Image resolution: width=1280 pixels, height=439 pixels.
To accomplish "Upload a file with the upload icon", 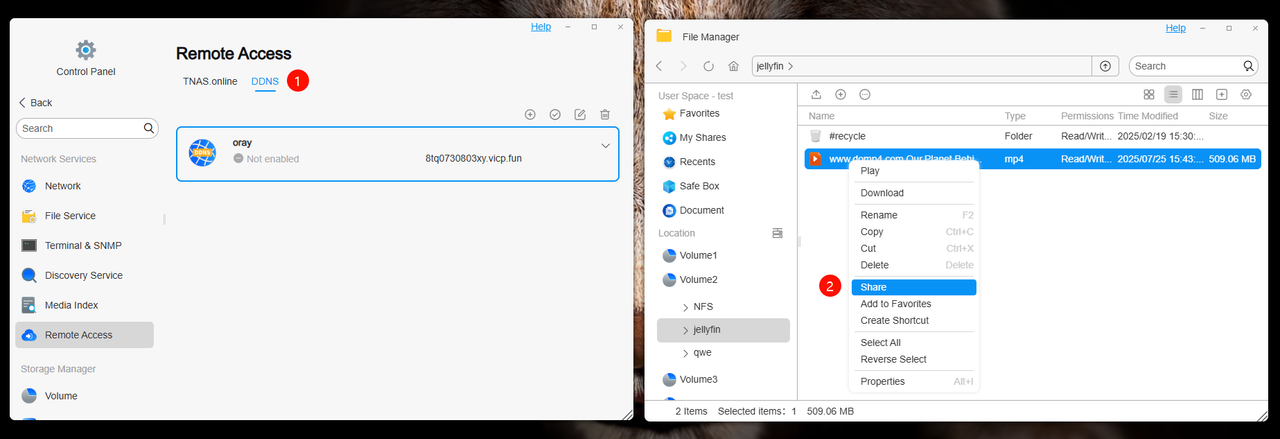I will (816, 94).
